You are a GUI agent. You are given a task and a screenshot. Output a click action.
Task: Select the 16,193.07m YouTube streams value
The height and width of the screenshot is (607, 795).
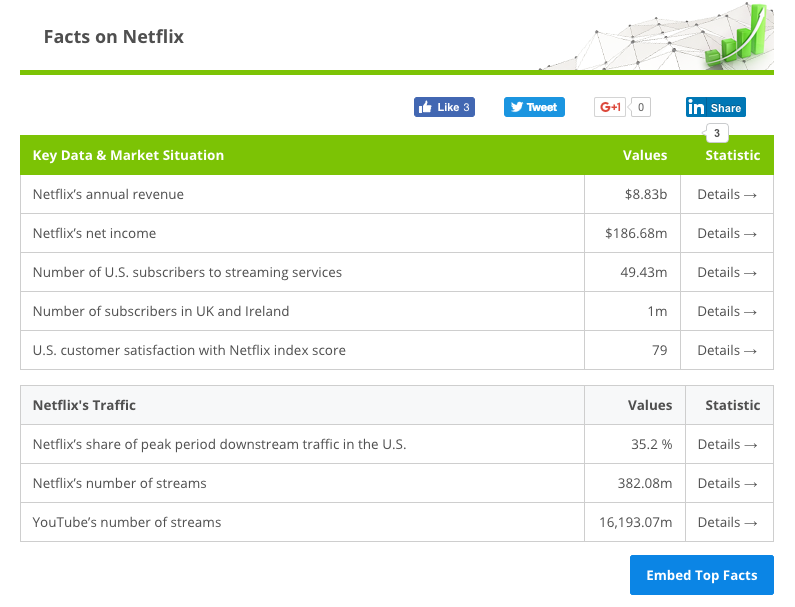click(x=635, y=522)
